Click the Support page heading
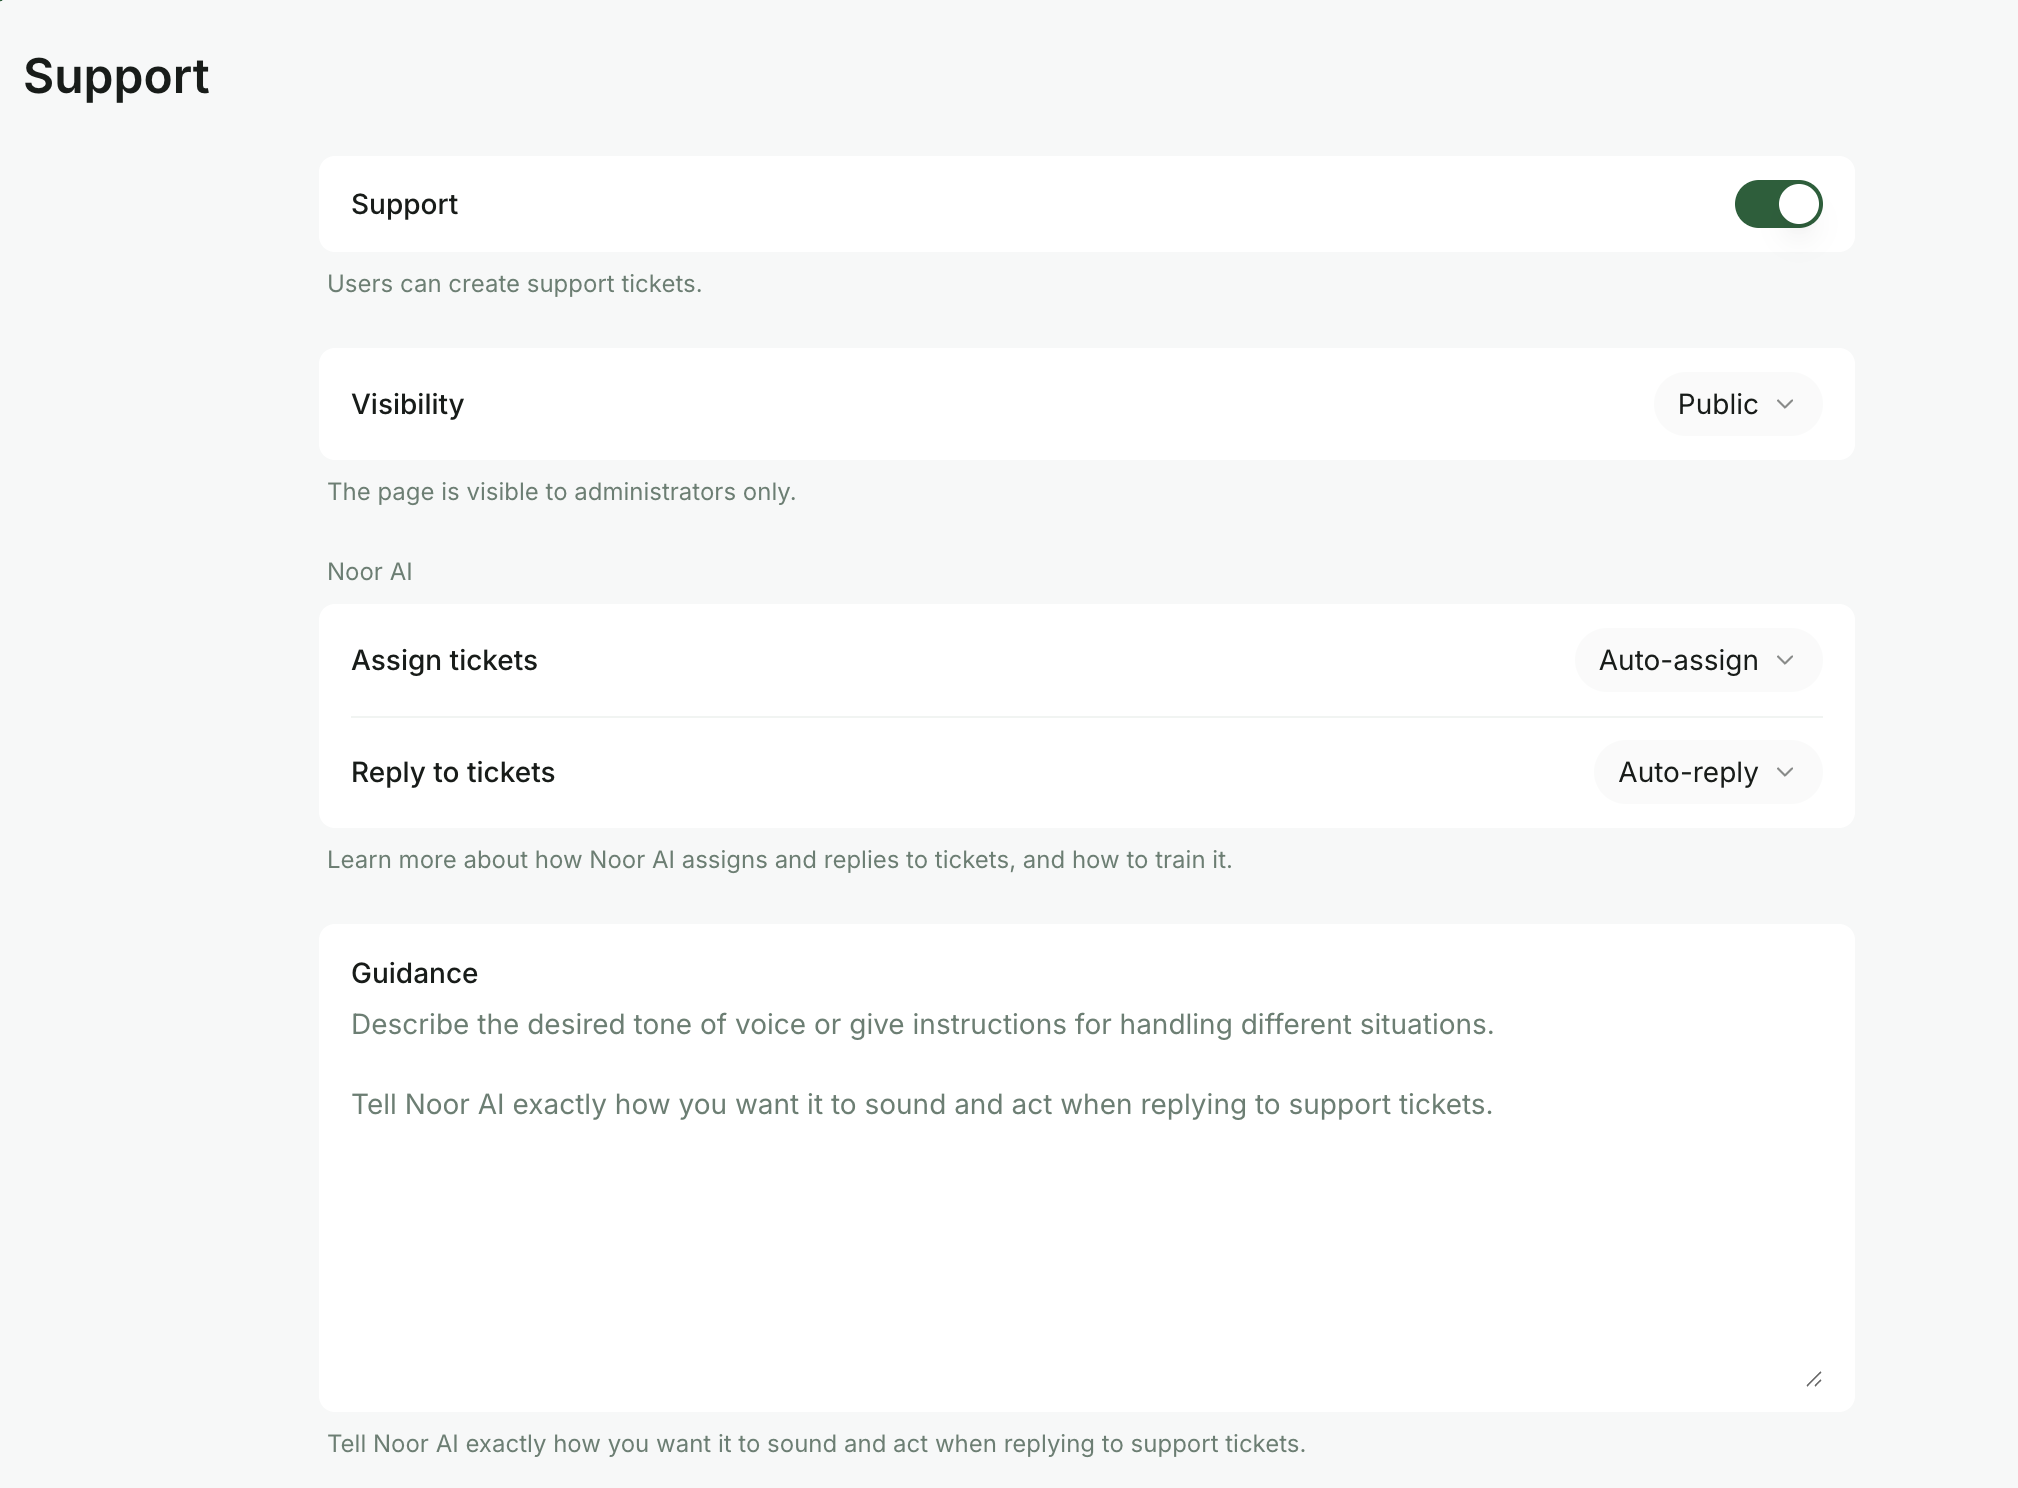Image resolution: width=2018 pixels, height=1488 pixels. click(116, 77)
